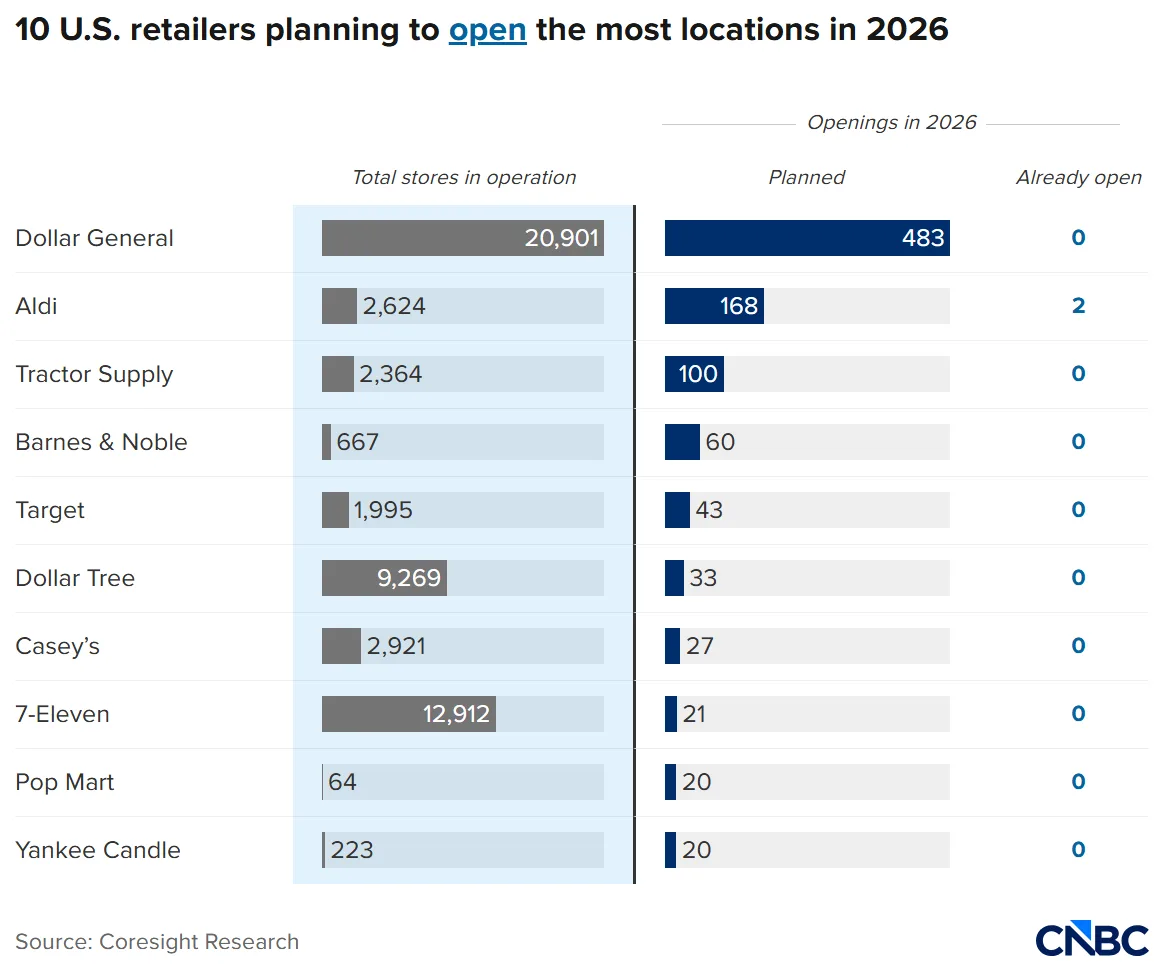This screenshot has width=1165, height=977.
Task: Click Dollar General's 20,901 store count
Action: pos(563,238)
